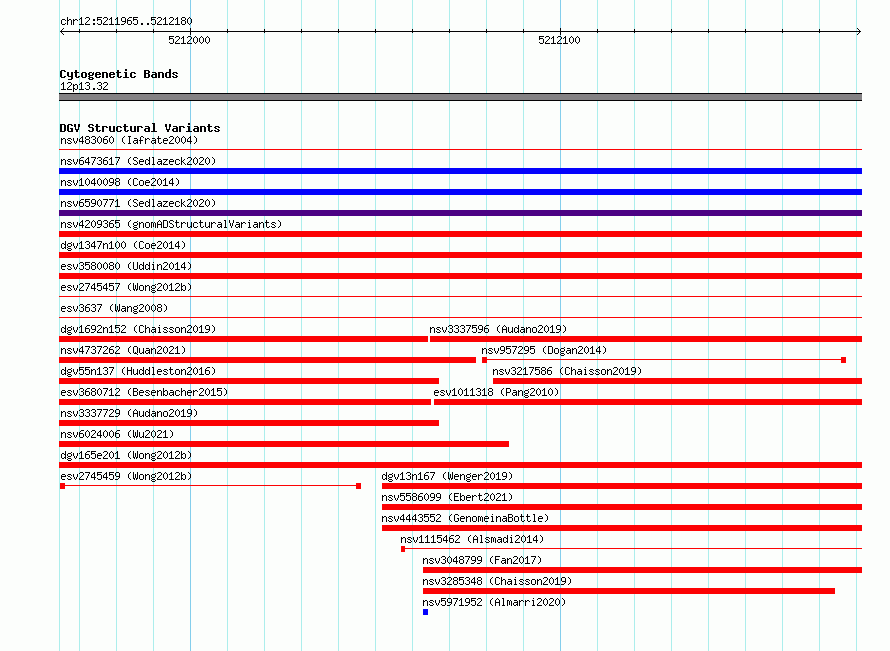The height and width of the screenshot is (651, 890).
Task: Open variant dgv1347n100 (Coe2014)
Action: point(123,245)
